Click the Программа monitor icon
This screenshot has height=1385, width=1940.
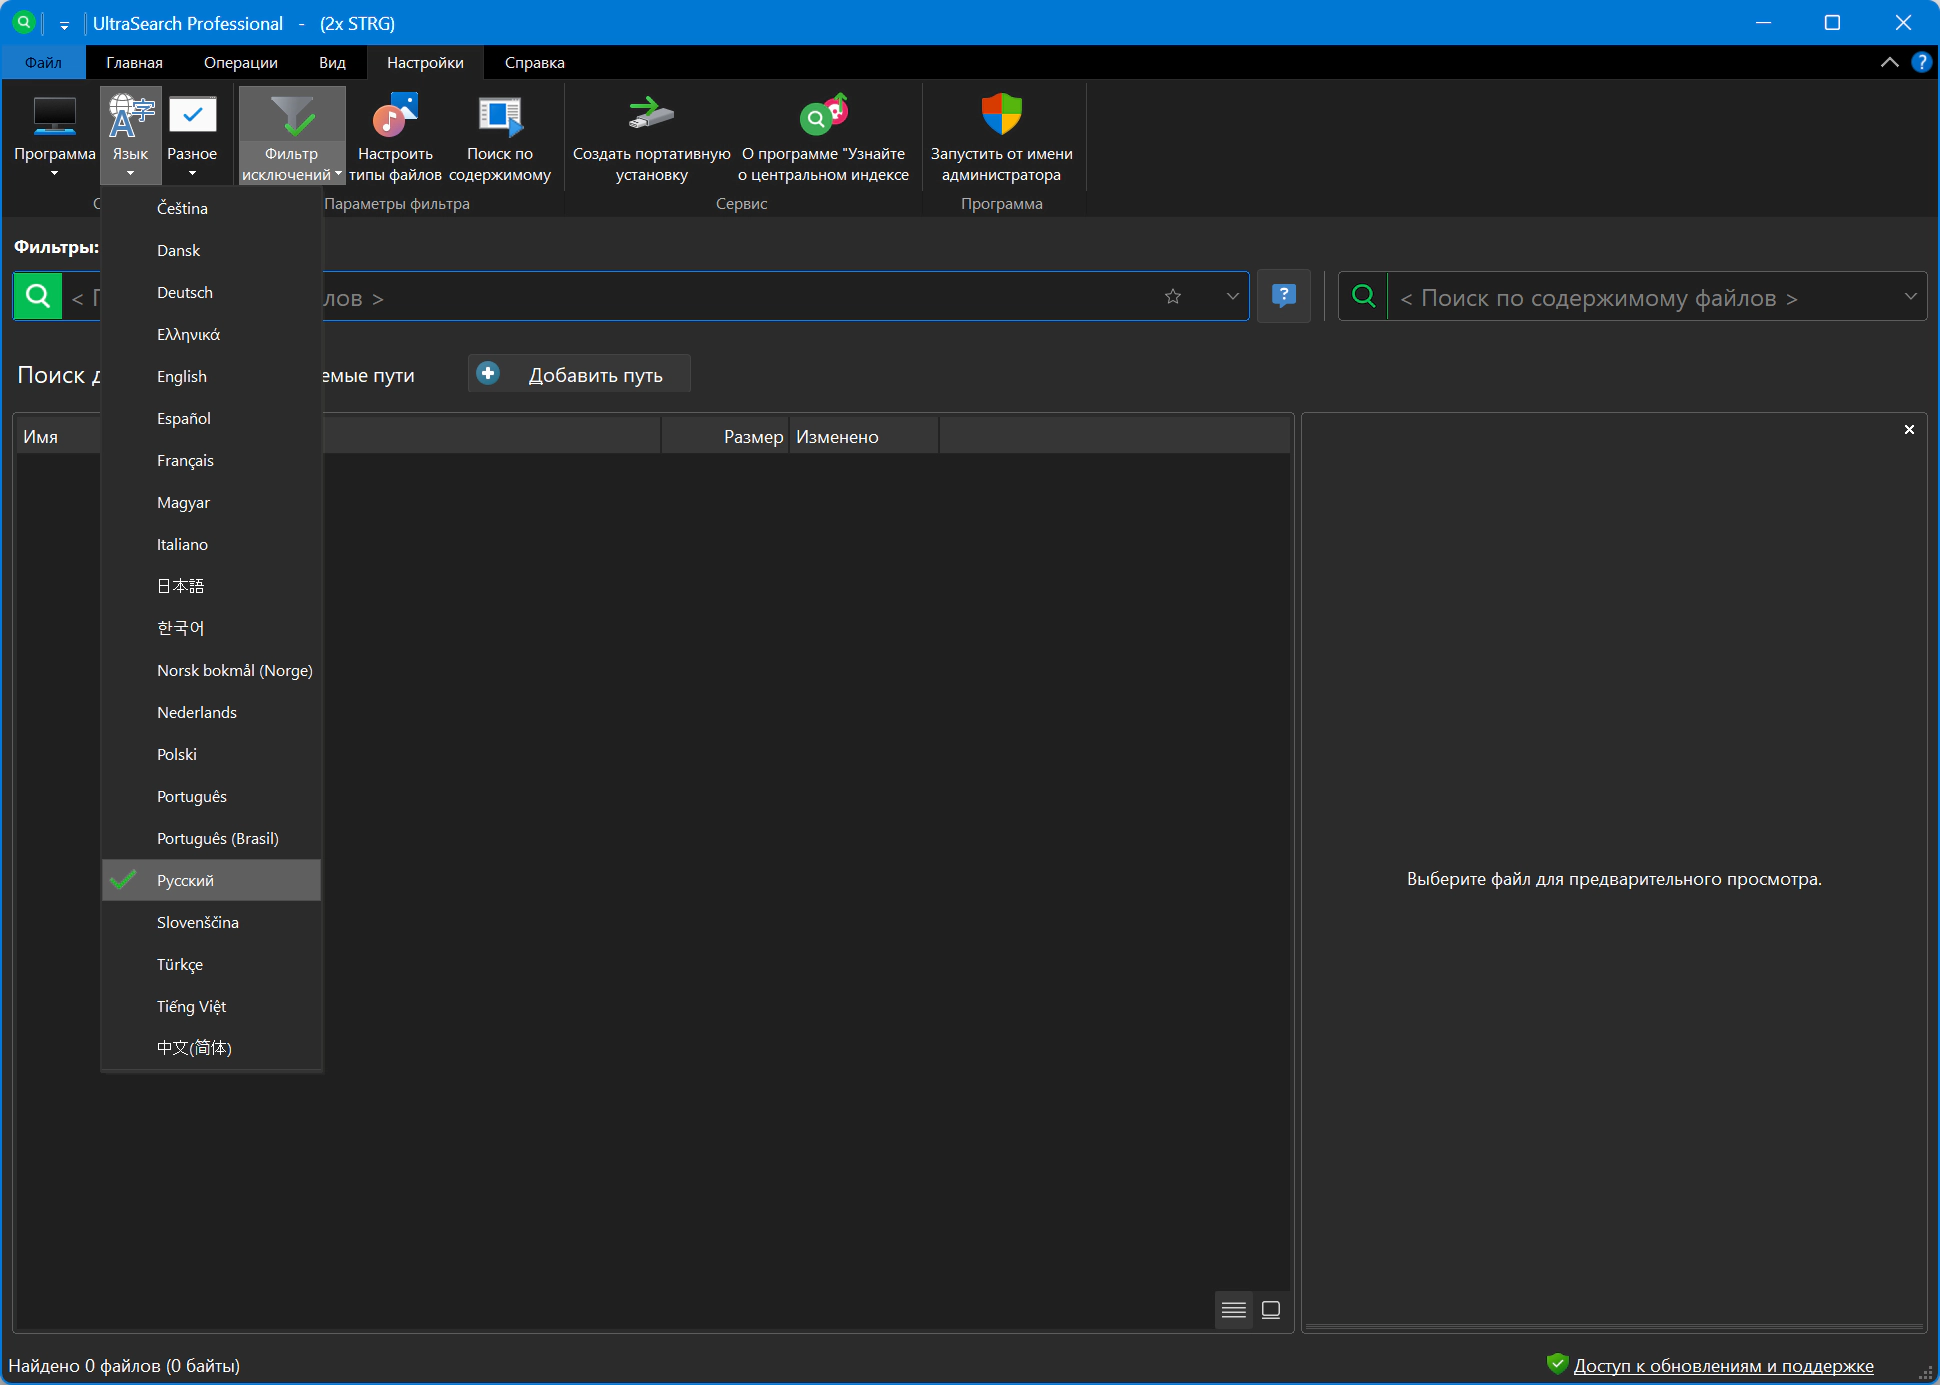point(54,117)
